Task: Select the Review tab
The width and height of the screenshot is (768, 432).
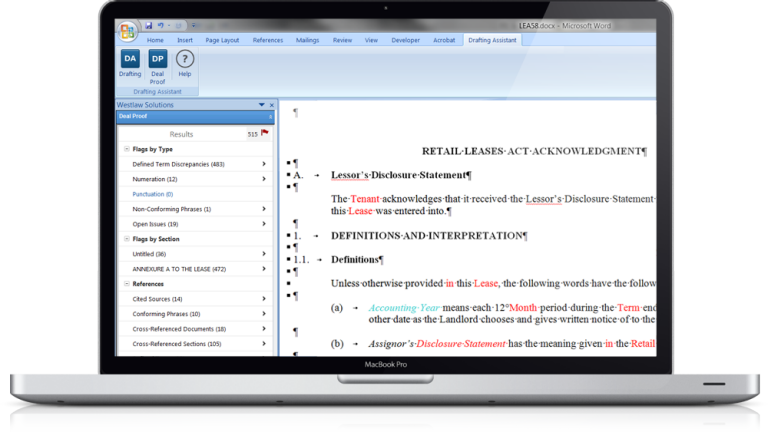Action: point(342,40)
